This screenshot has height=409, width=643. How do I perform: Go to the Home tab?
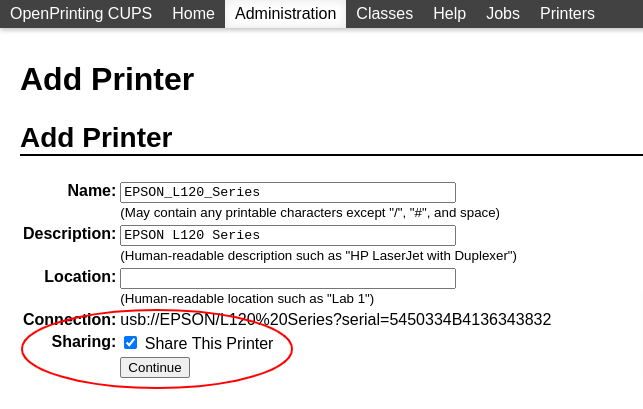coord(193,14)
